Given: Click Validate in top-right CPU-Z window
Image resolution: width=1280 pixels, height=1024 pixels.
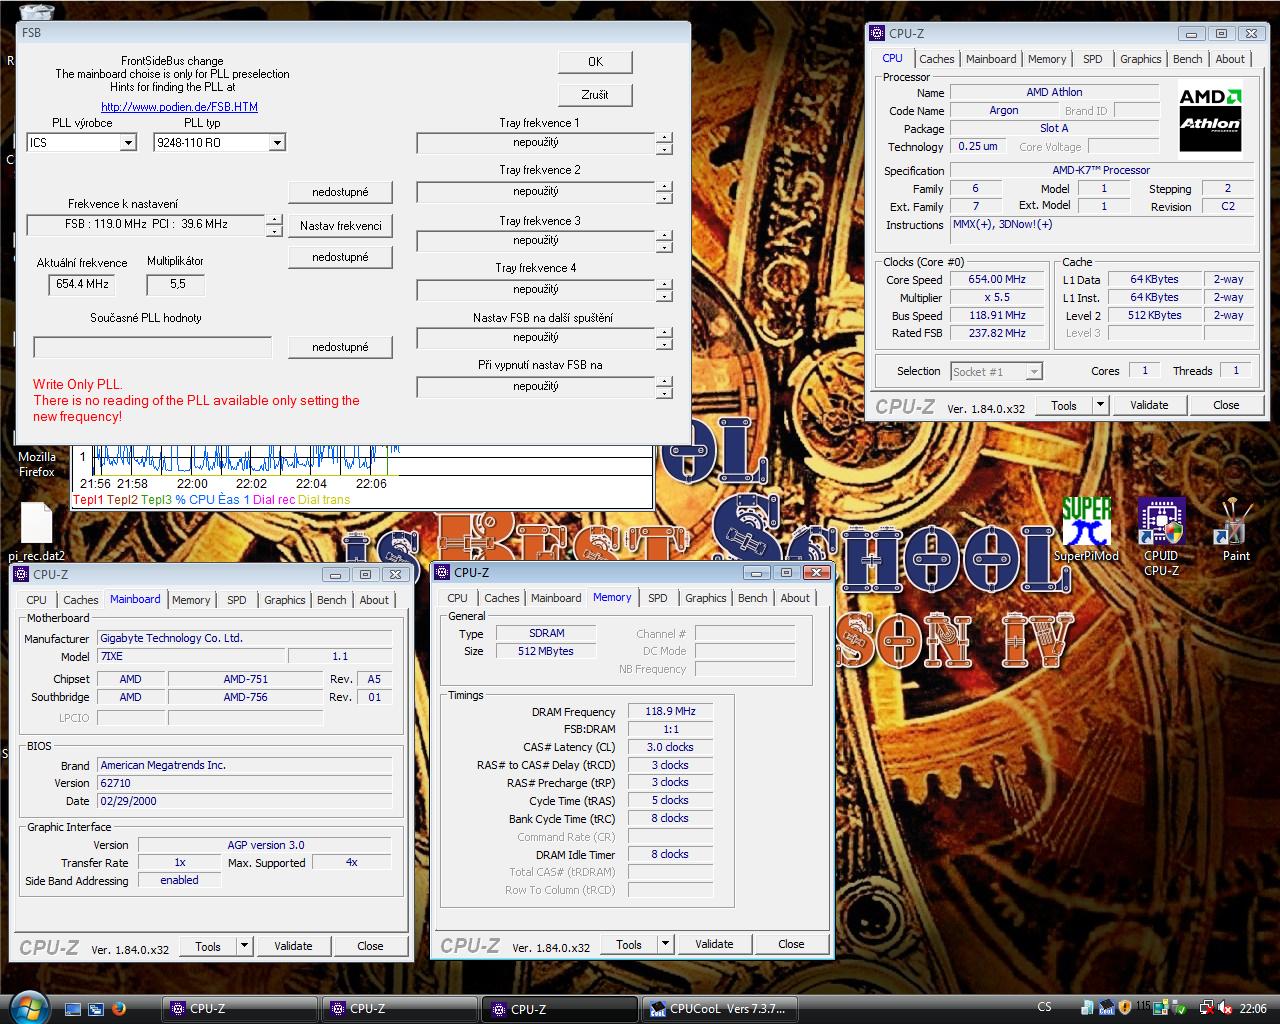Looking at the screenshot, I should (x=1149, y=405).
